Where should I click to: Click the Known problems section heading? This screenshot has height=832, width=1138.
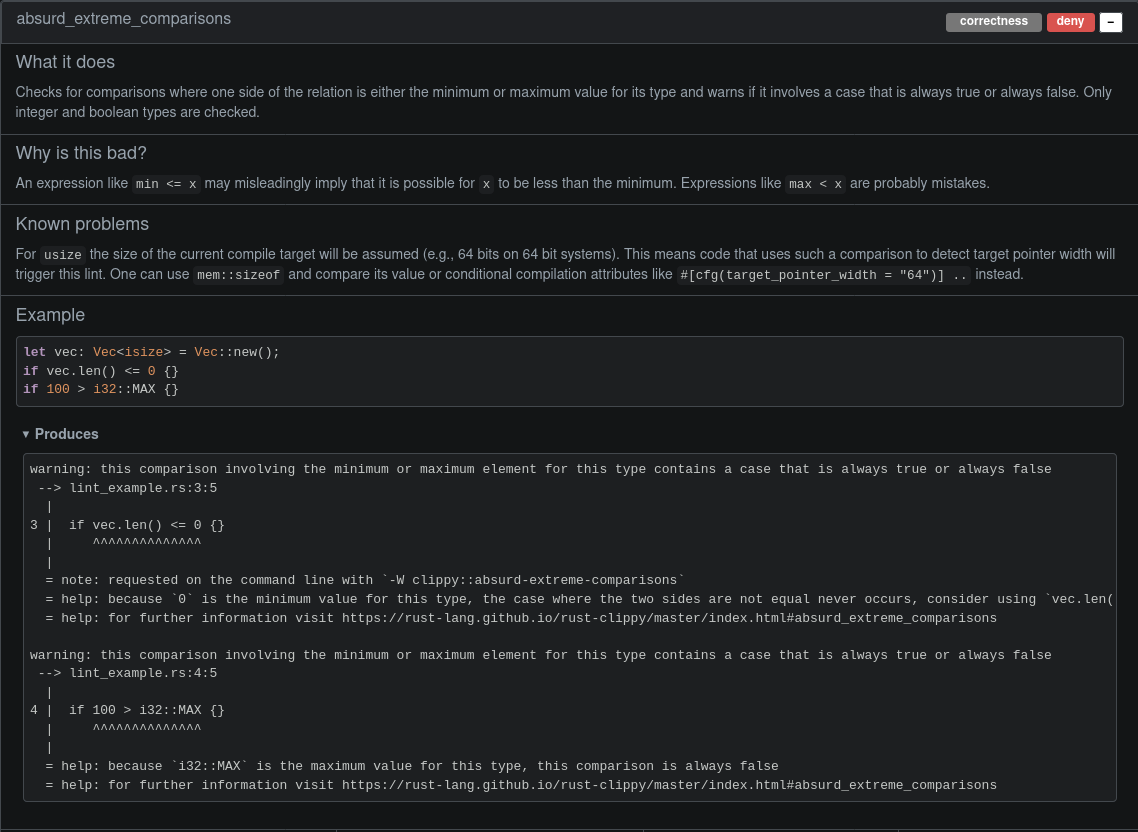[82, 224]
